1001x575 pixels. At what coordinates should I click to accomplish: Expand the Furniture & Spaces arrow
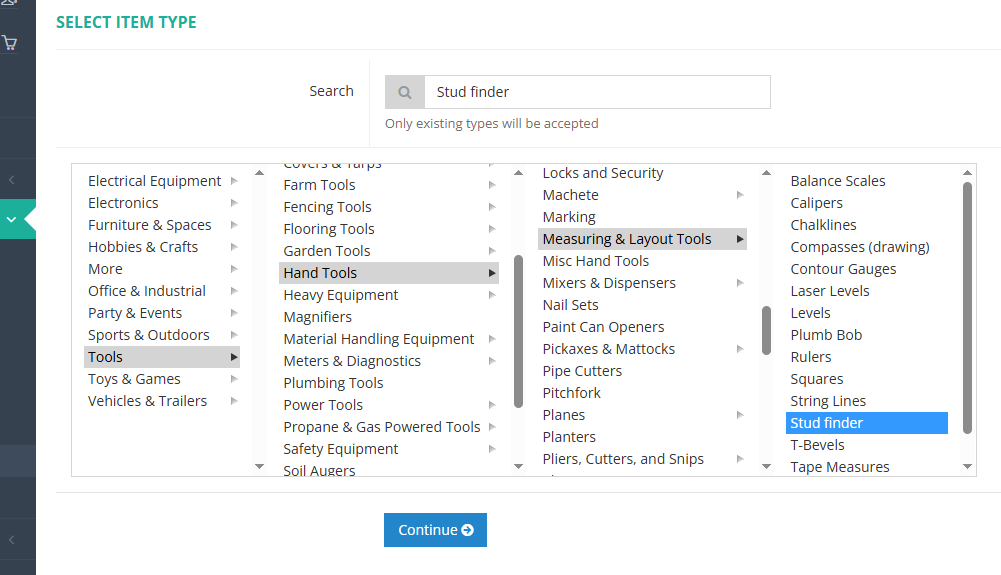pyautogui.click(x=234, y=225)
